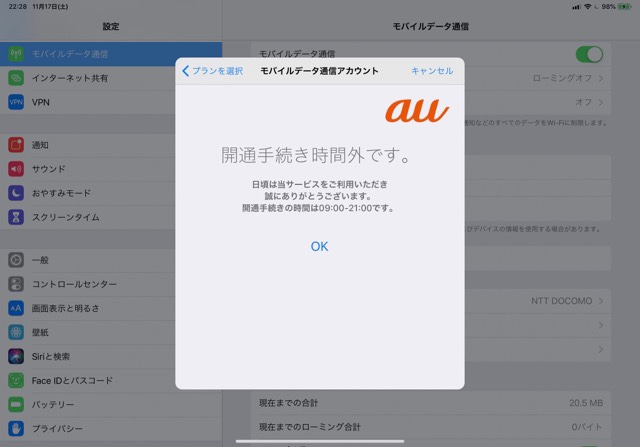Tap the Internet sharing link icon
The image size is (640, 447).
(x=16, y=78)
